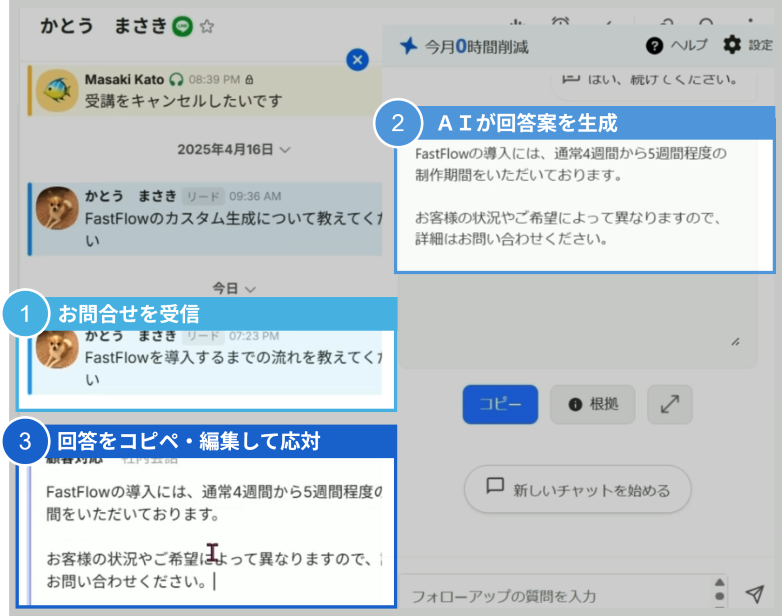Open 設定 settings gear

click(732, 45)
